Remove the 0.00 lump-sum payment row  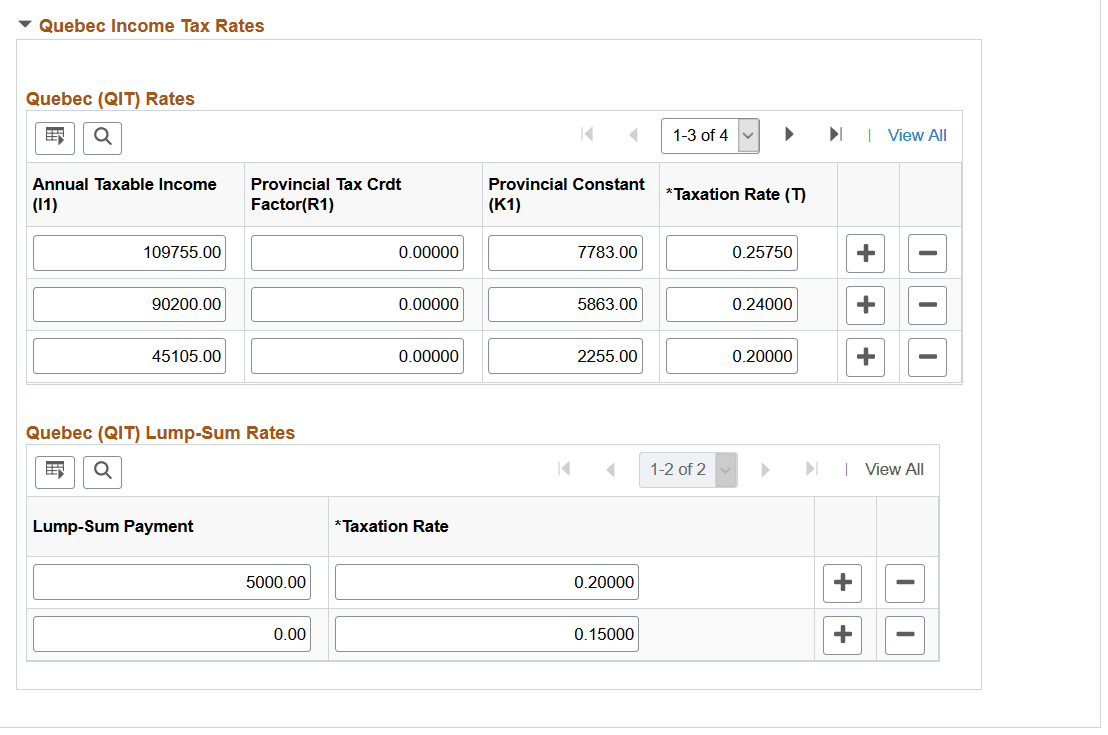pos(904,635)
